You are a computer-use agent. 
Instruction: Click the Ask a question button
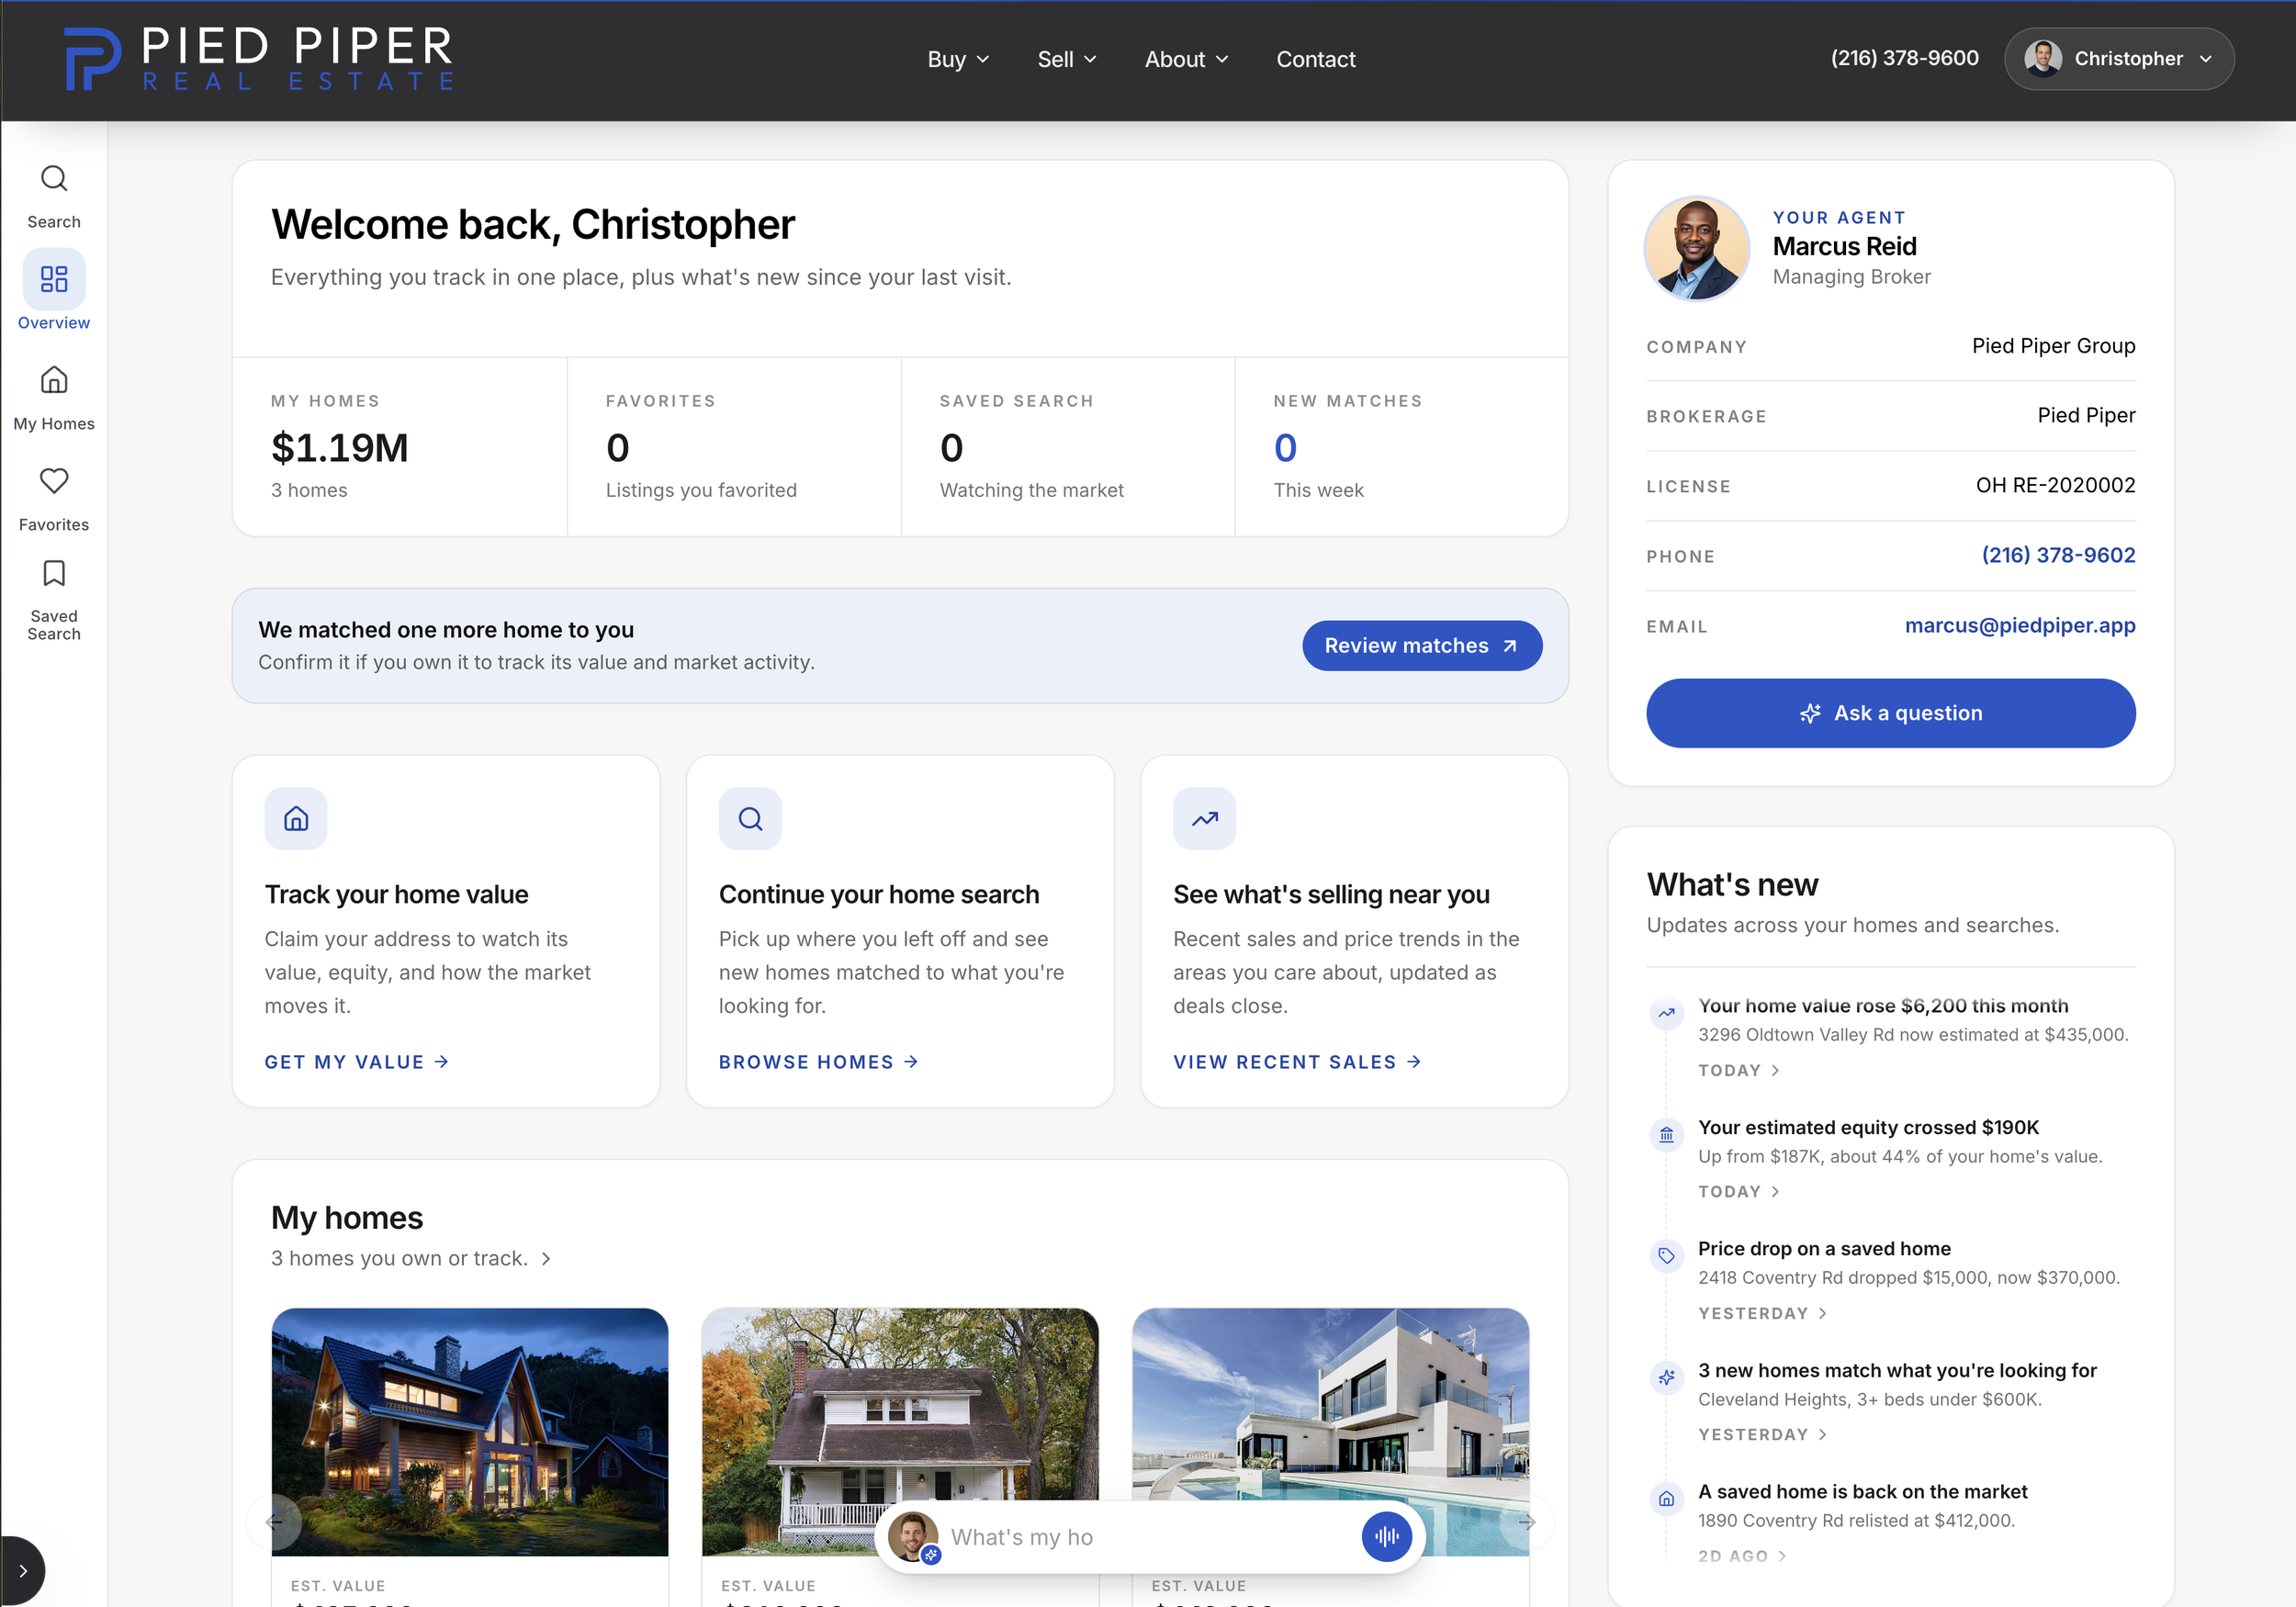[1891, 713]
